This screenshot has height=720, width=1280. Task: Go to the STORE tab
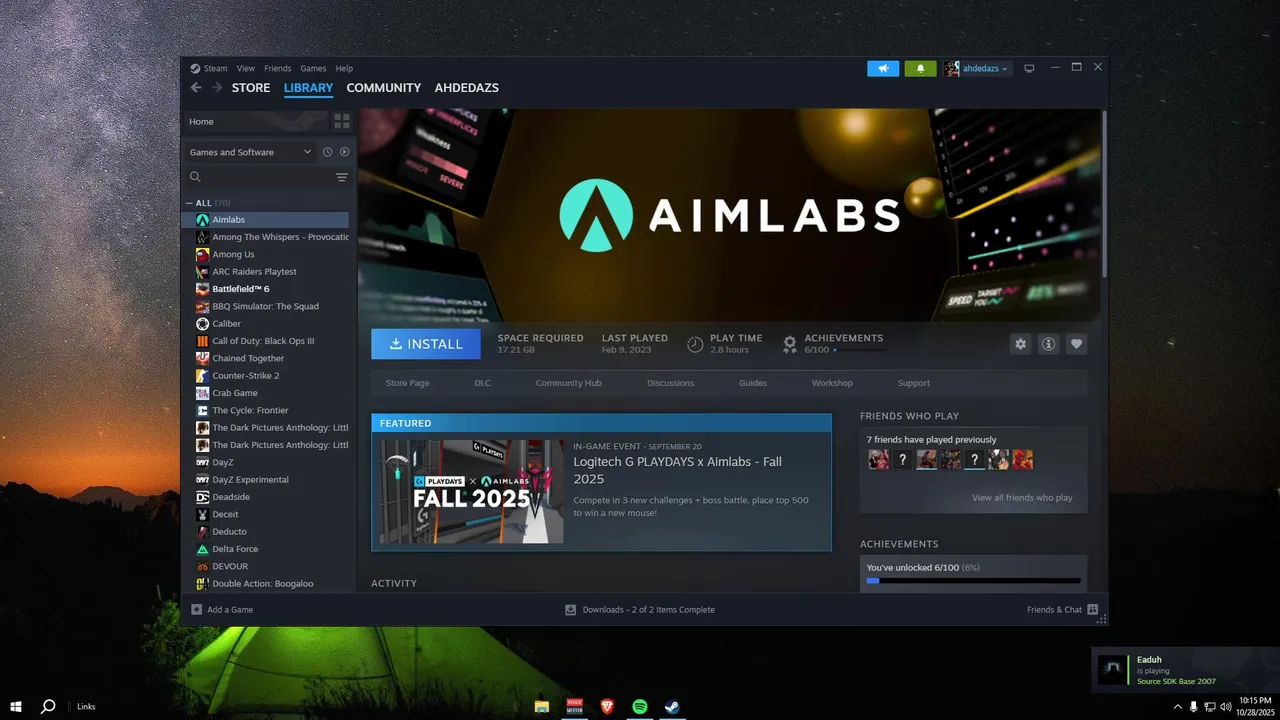click(x=251, y=88)
